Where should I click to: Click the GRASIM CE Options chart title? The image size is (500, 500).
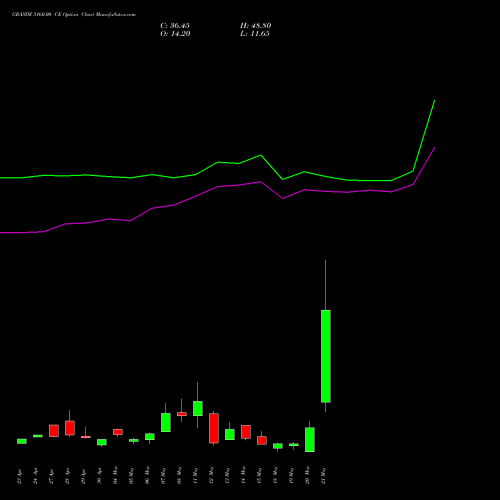pyautogui.click(x=74, y=15)
